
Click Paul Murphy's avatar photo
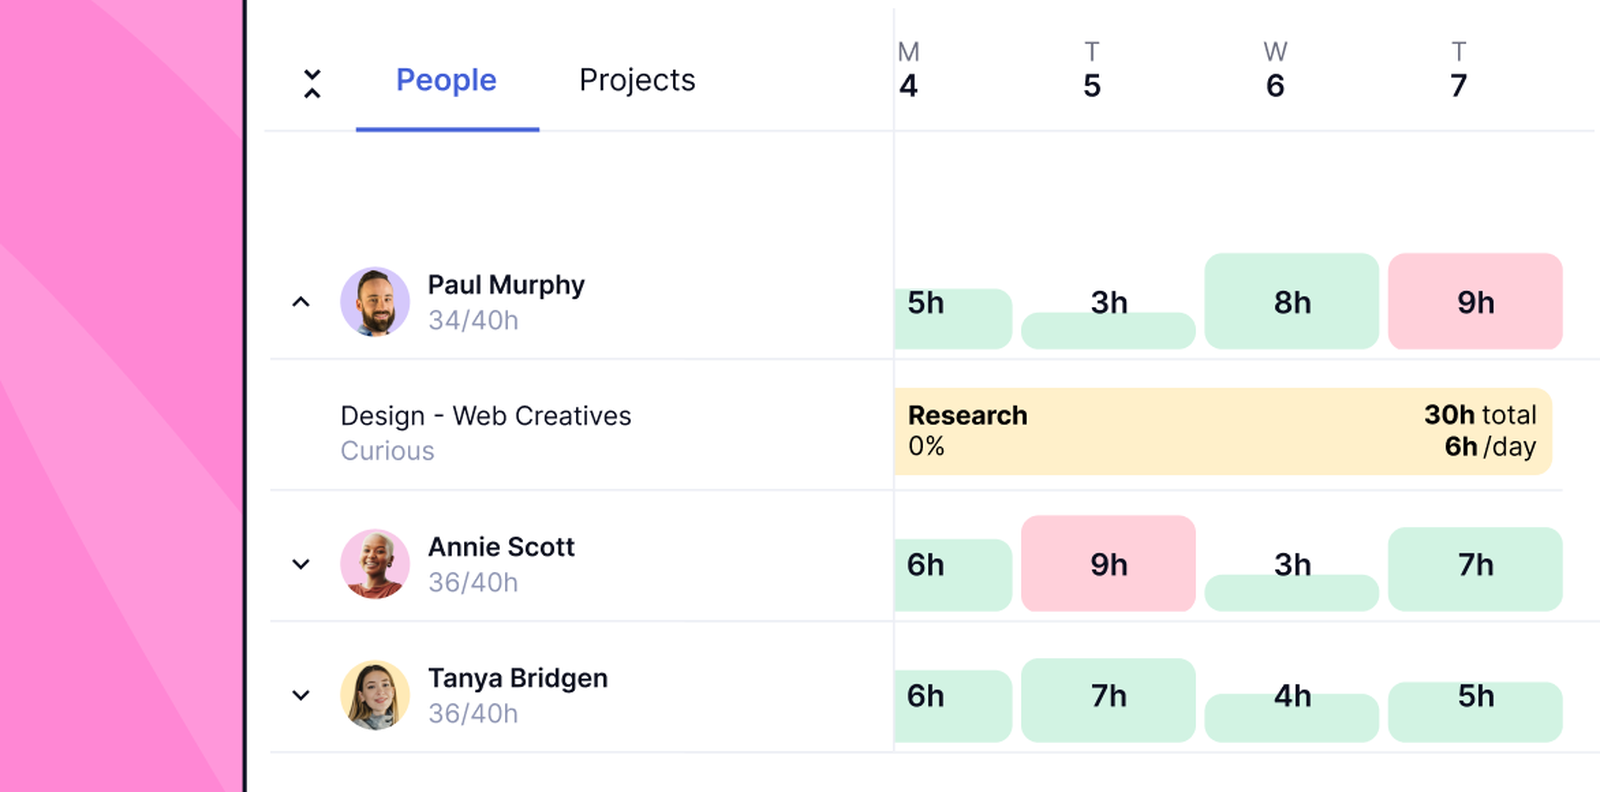click(x=375, y=301)
